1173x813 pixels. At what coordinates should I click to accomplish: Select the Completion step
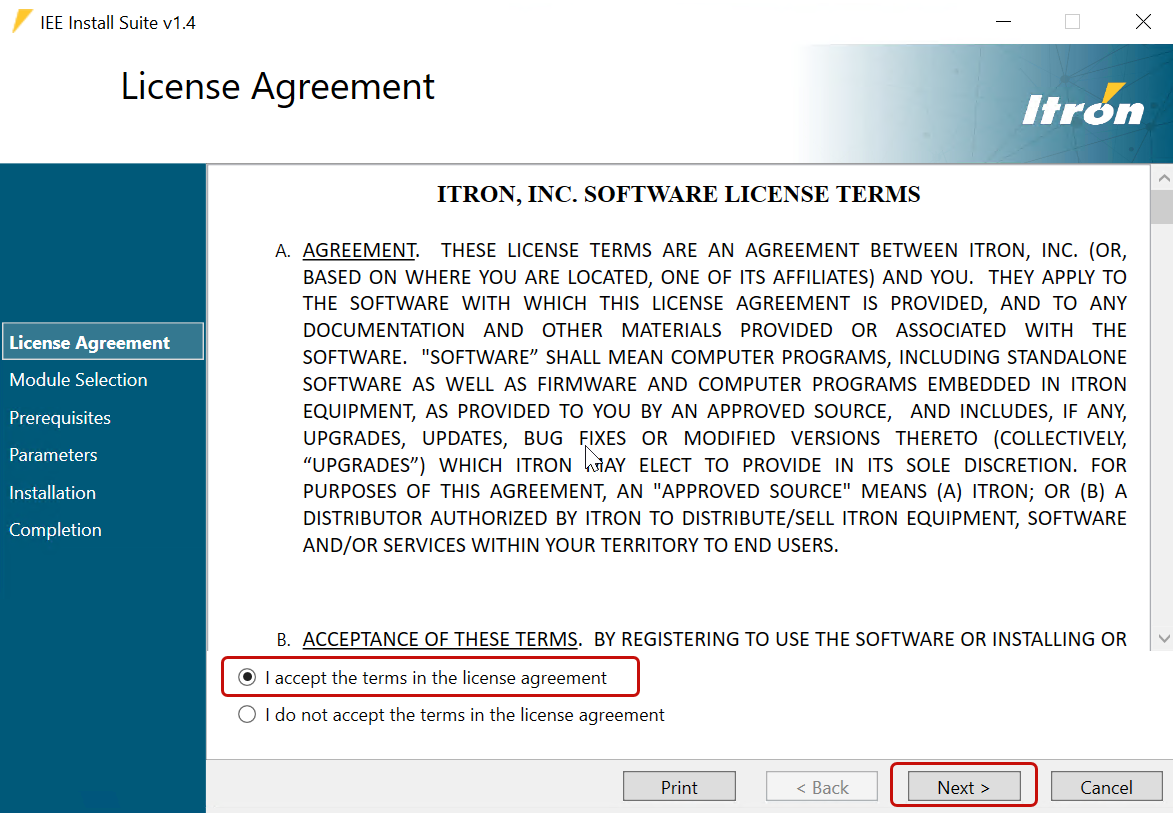pos(55,529)
